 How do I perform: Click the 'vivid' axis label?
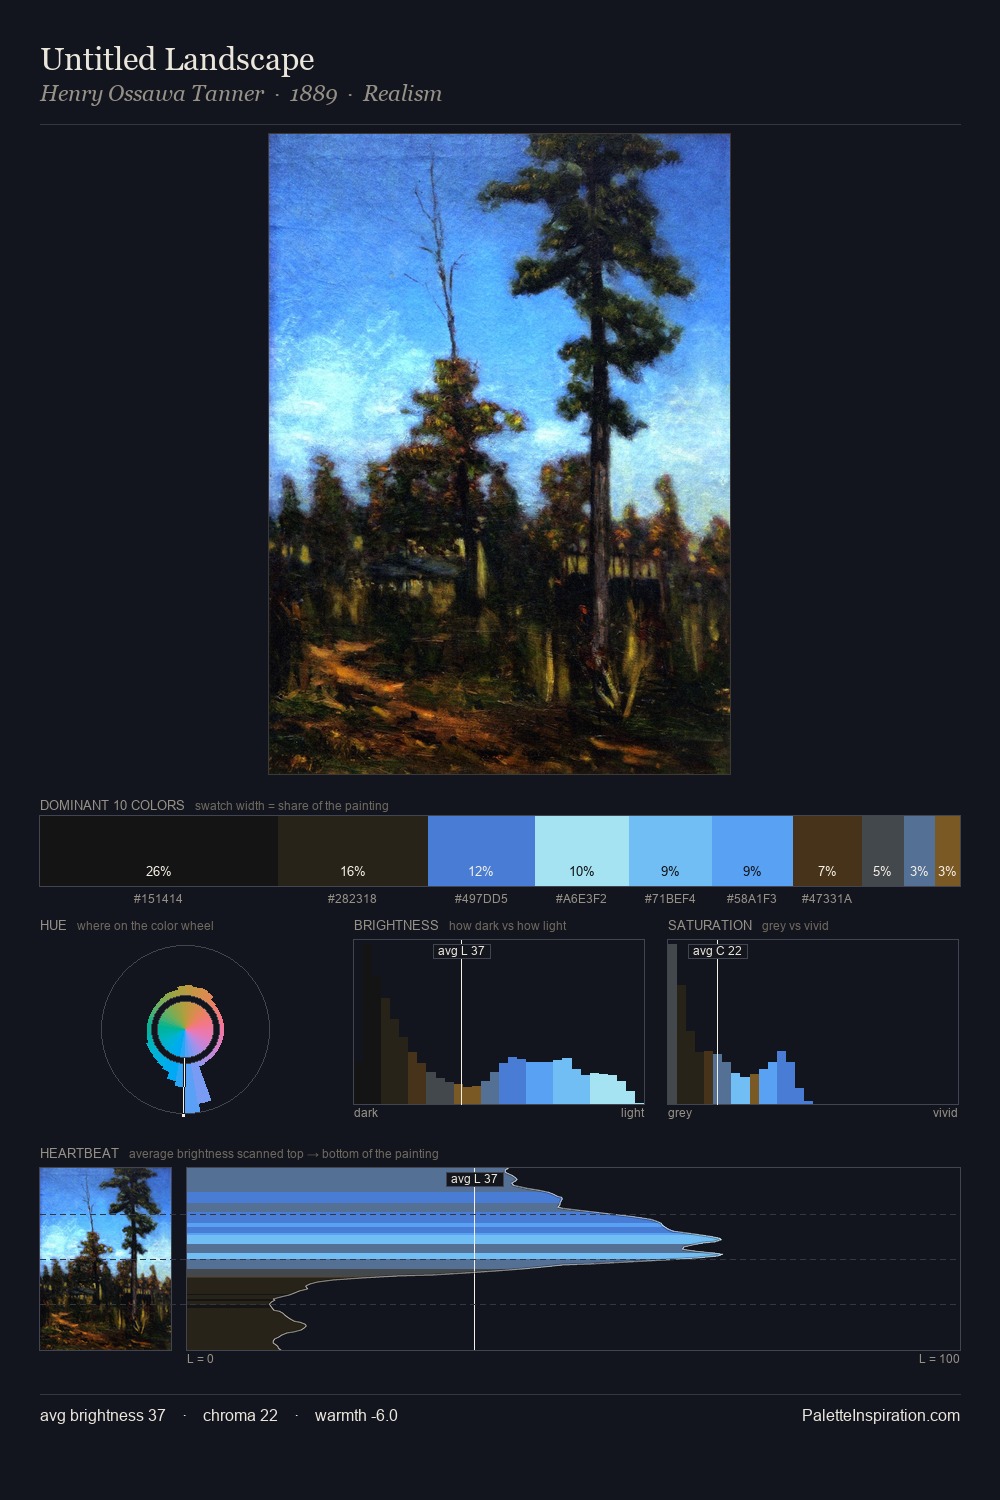945,1113
